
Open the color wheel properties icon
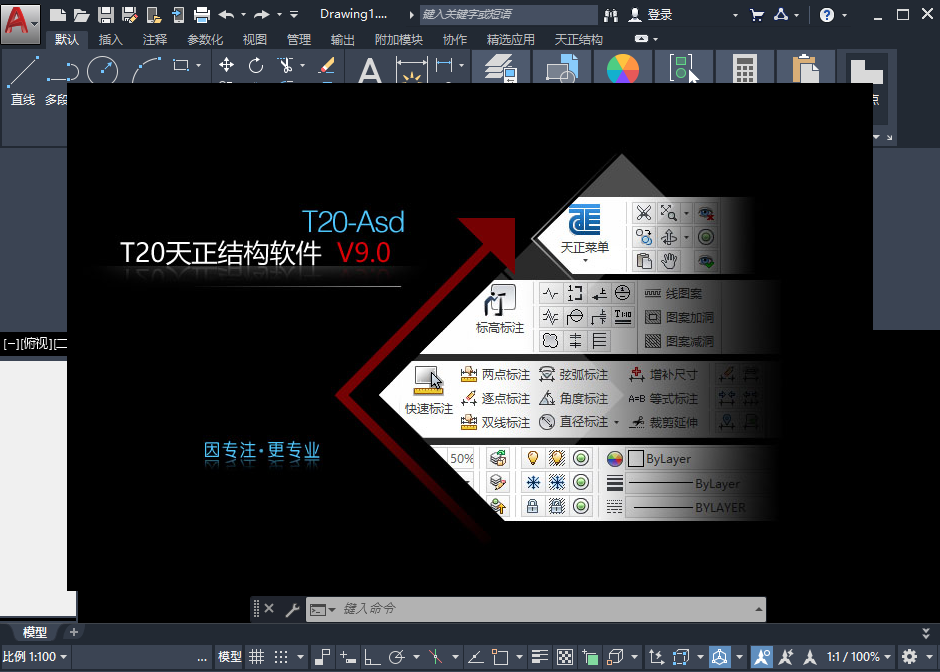tap(622, 70)
